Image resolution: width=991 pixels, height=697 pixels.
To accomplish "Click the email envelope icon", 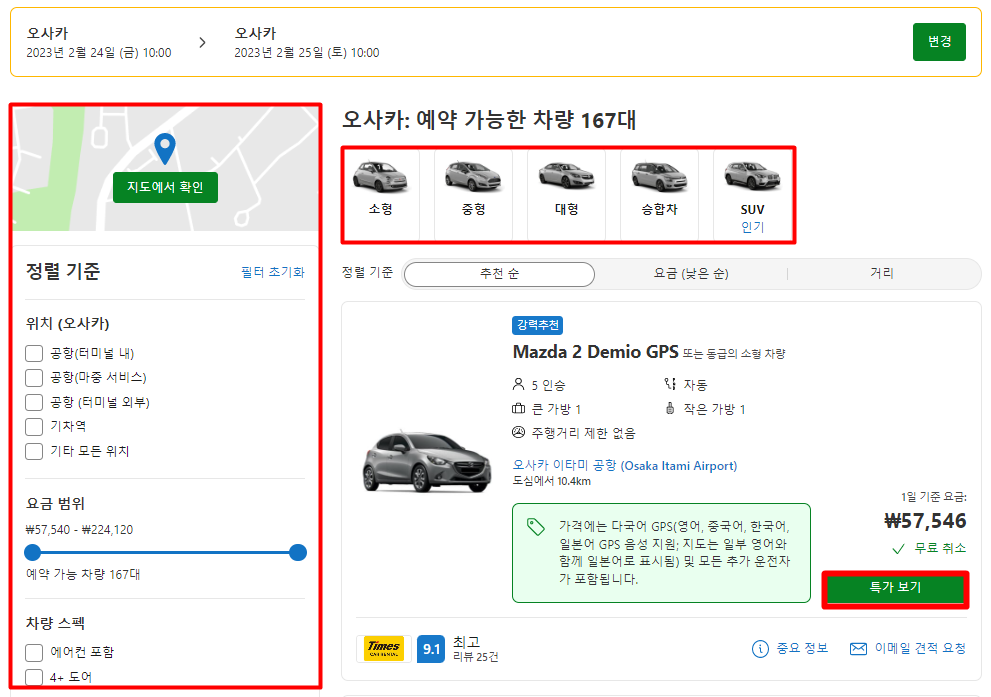I will [858, 648].
